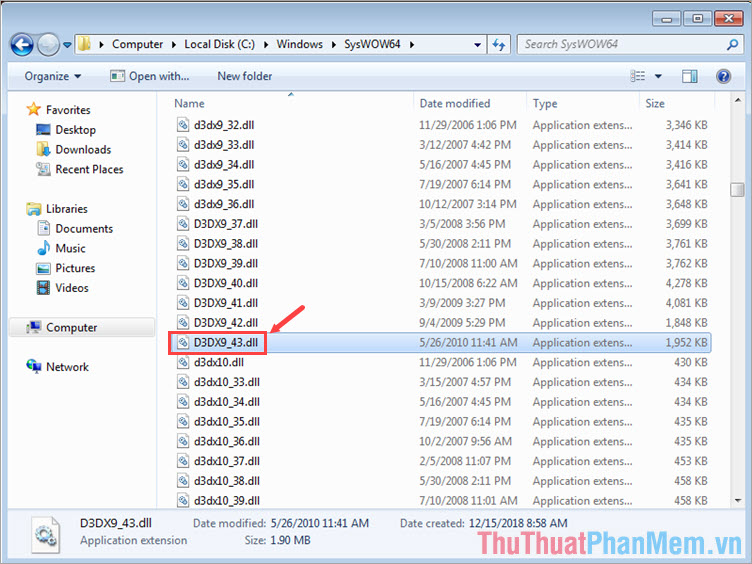The height and width of the screenshot is (564, 752).
Task: Toggle the preview pane
Action: coord(689,76)
